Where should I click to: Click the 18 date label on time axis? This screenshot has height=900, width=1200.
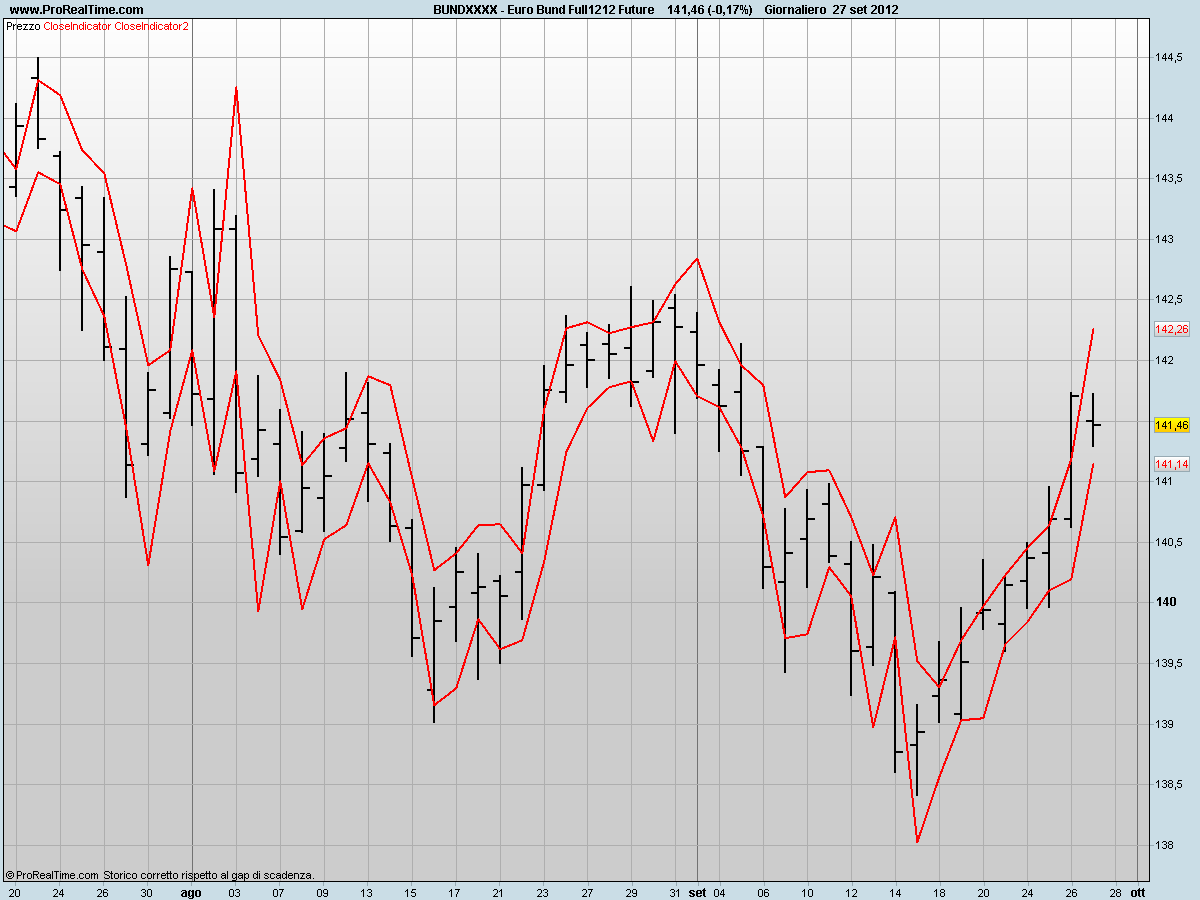pos(939,891)
